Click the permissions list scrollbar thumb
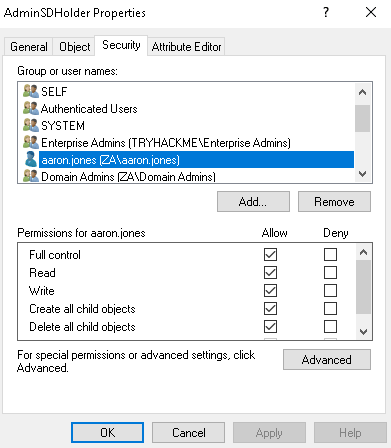The image size is (391, 448). point(363,287)
